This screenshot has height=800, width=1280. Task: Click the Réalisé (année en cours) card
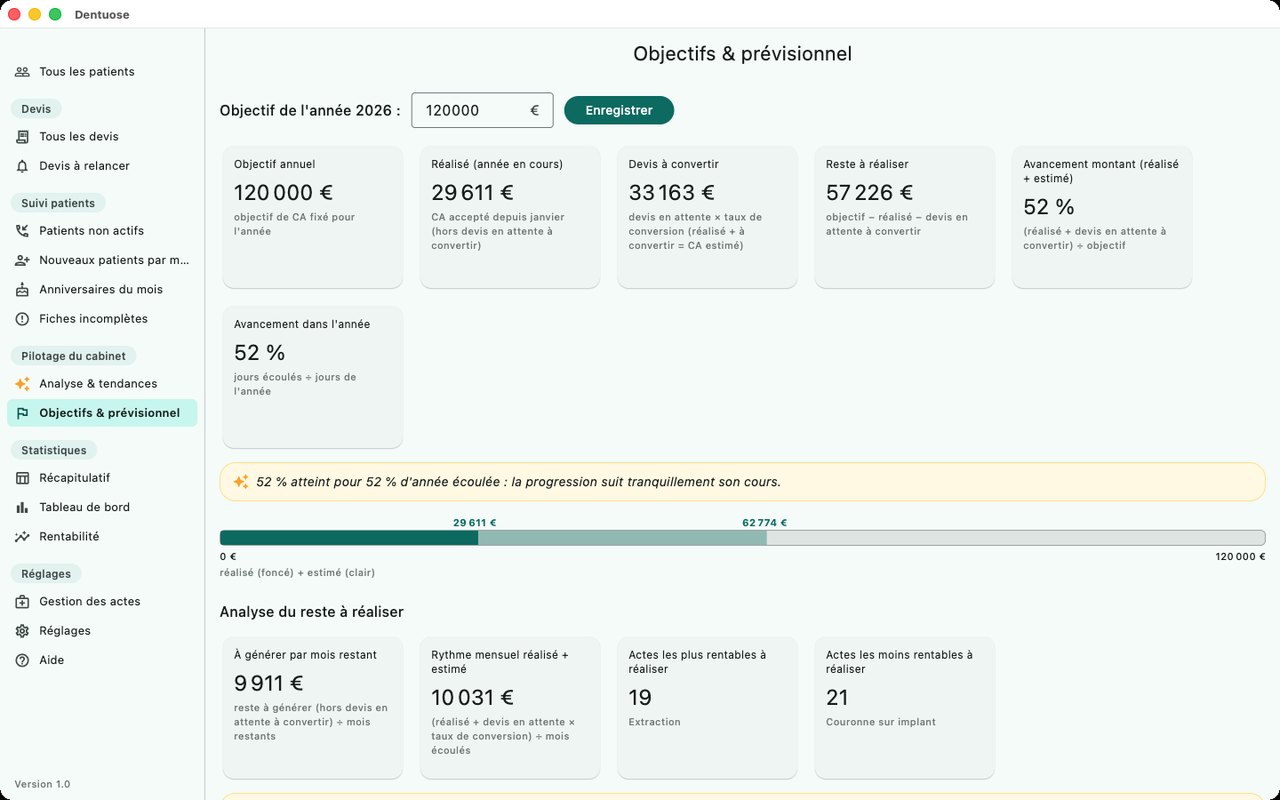(x=510, y=217)
